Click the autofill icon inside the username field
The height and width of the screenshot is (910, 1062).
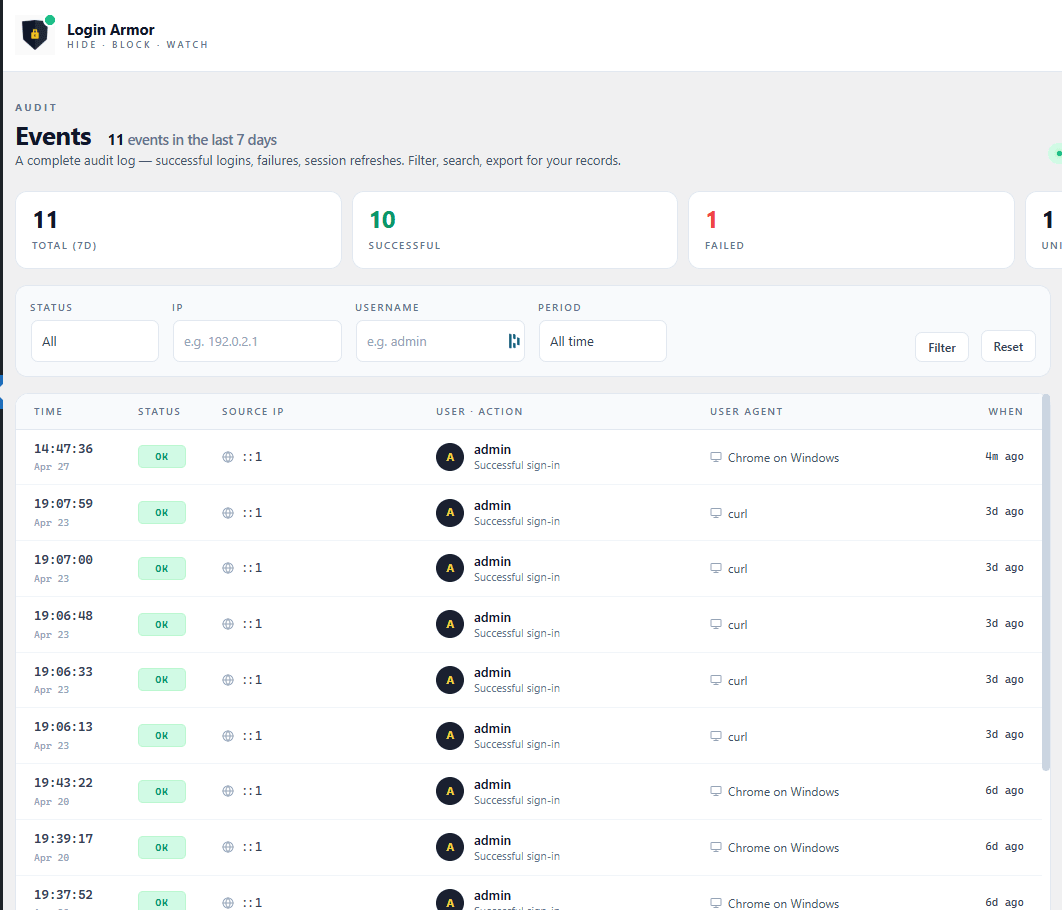(513, 341)
